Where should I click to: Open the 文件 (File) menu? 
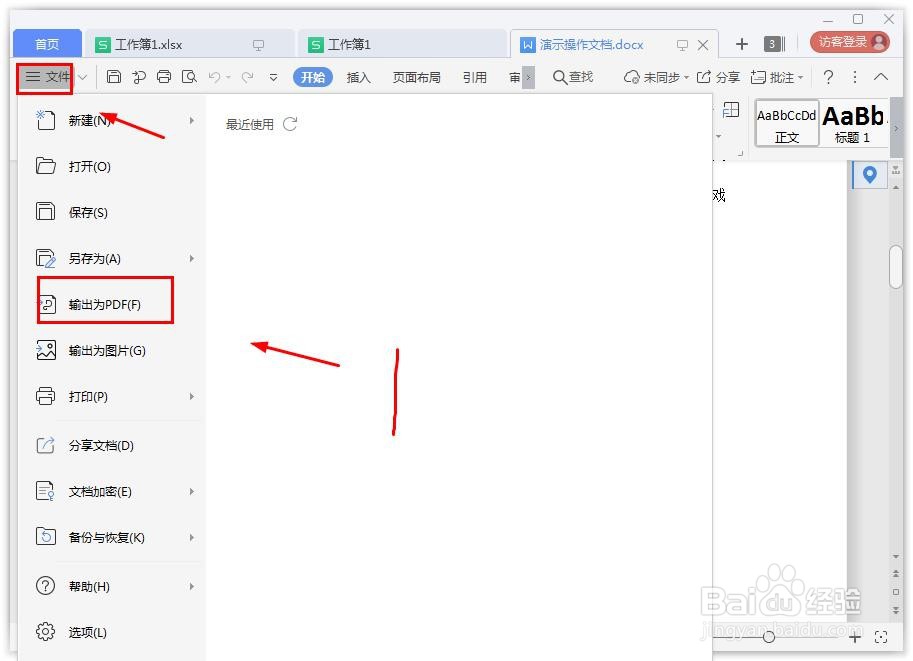click(x=46, y=77)
